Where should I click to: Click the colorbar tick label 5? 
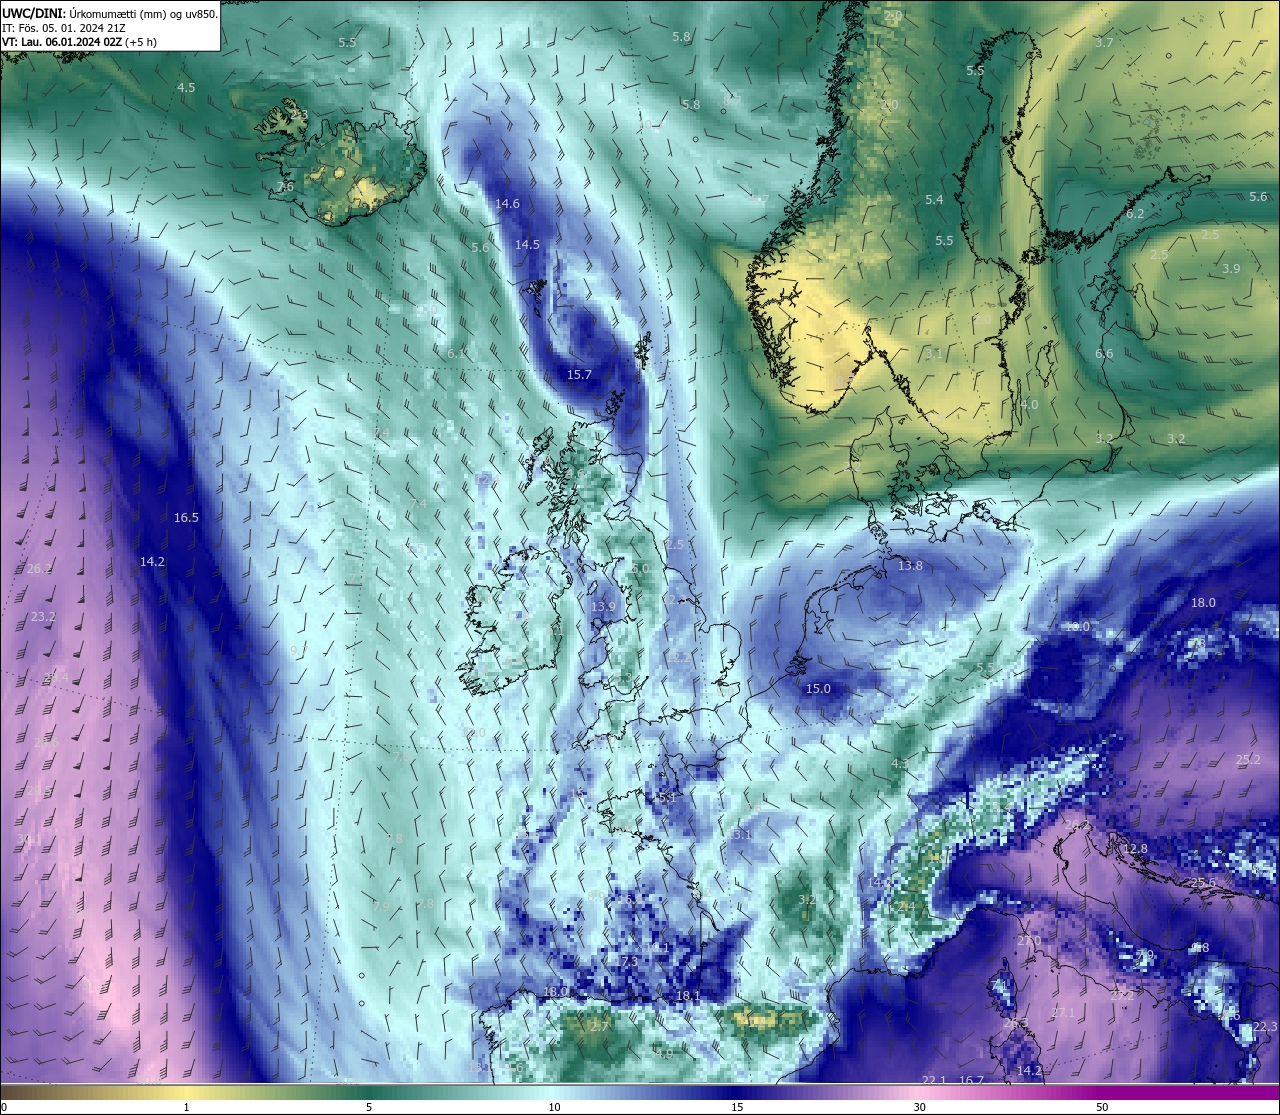369,1106
